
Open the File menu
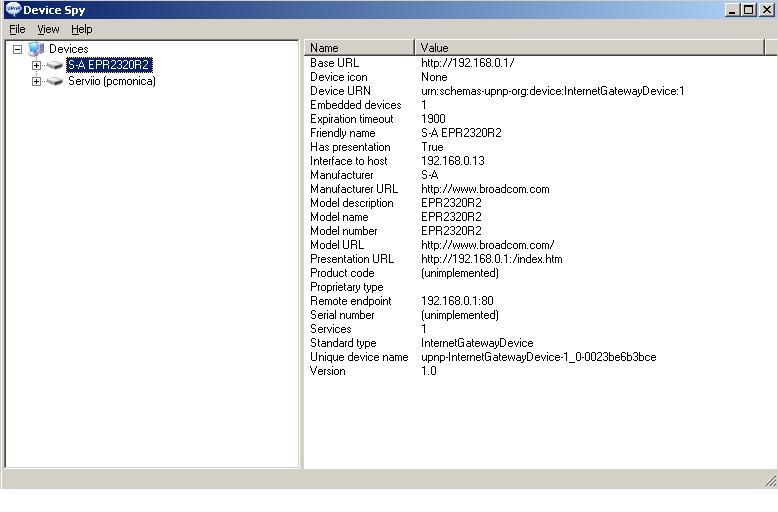pos(17,29)
